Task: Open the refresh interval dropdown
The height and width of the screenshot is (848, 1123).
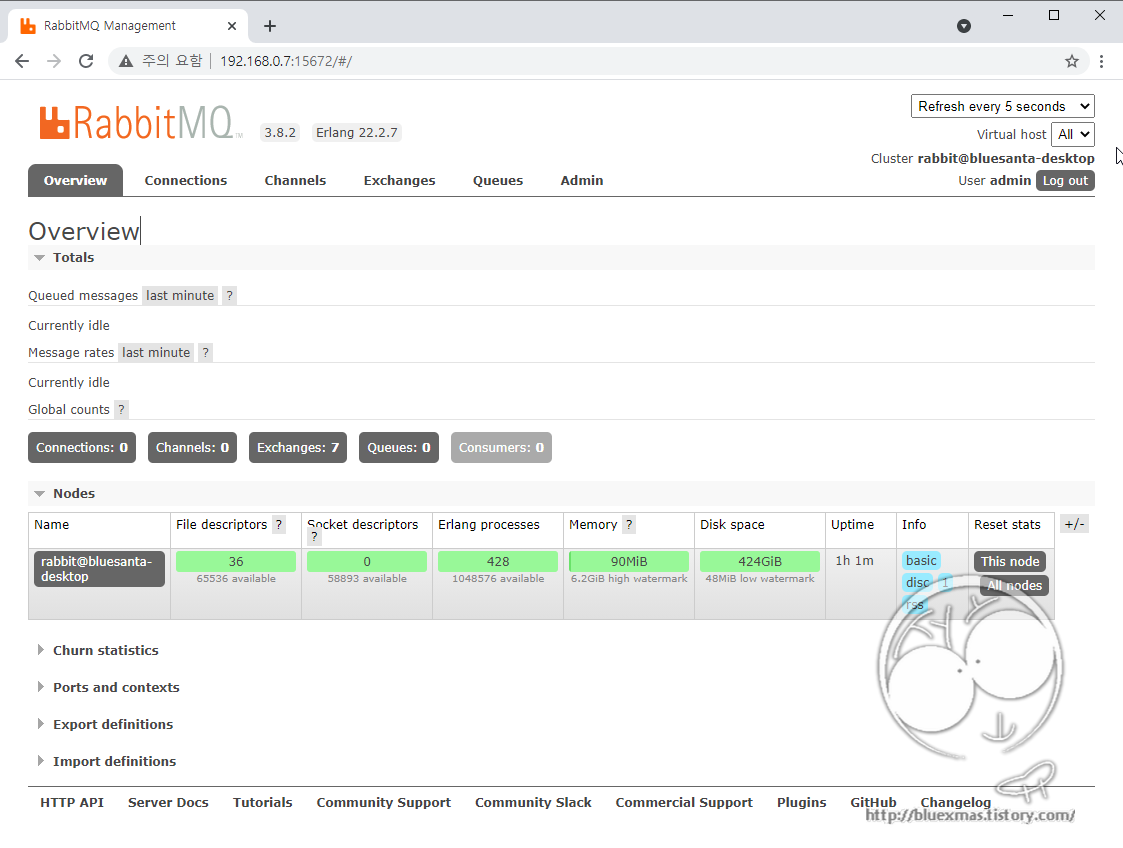Action: pos(1003,106)
